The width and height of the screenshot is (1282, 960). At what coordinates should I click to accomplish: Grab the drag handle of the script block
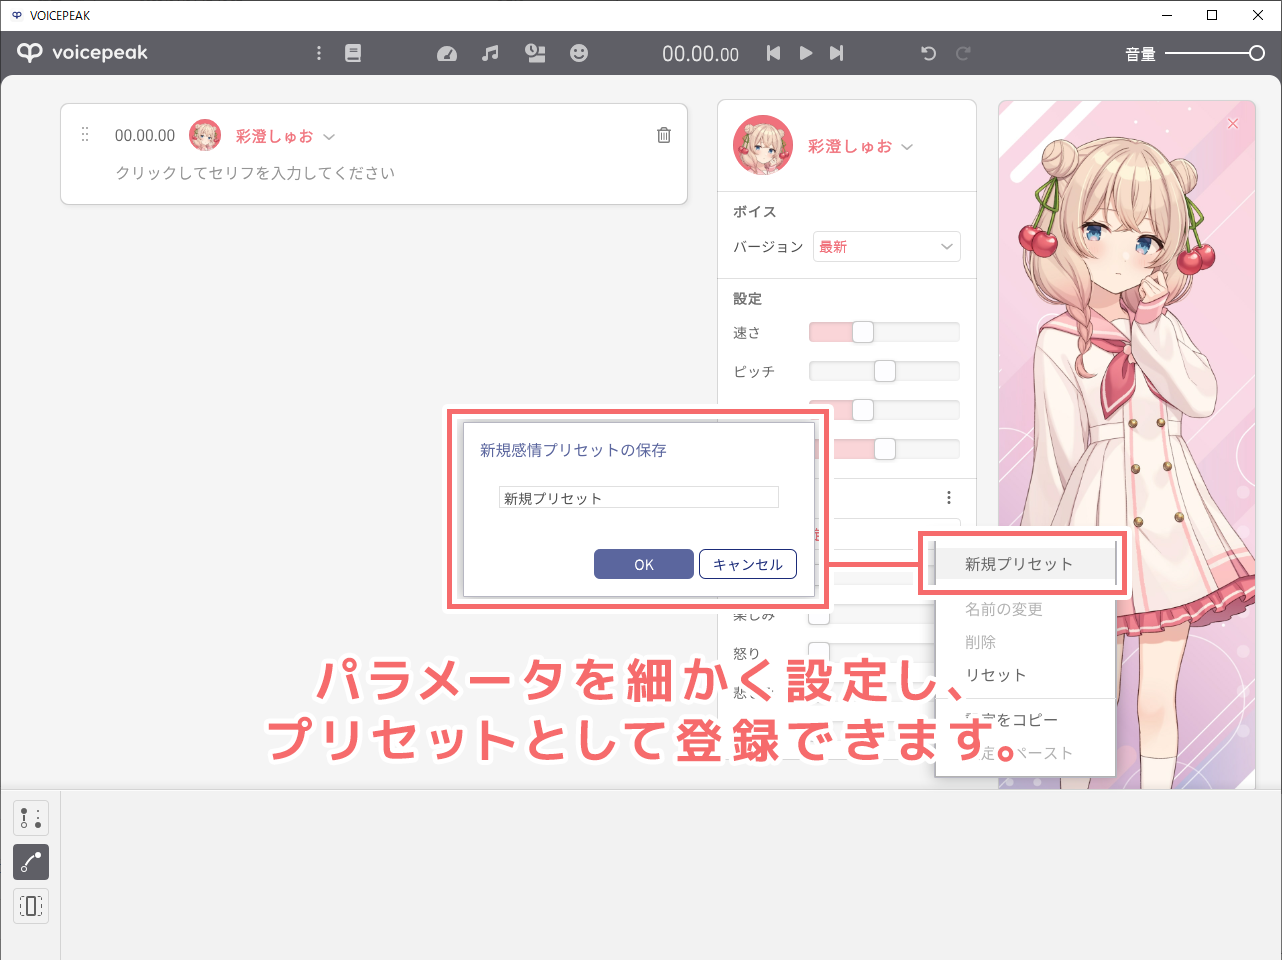85,134
